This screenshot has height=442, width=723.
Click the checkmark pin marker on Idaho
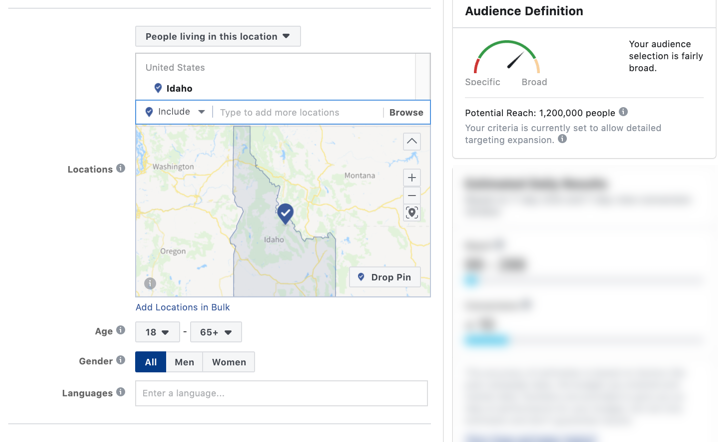pos(285,214)
